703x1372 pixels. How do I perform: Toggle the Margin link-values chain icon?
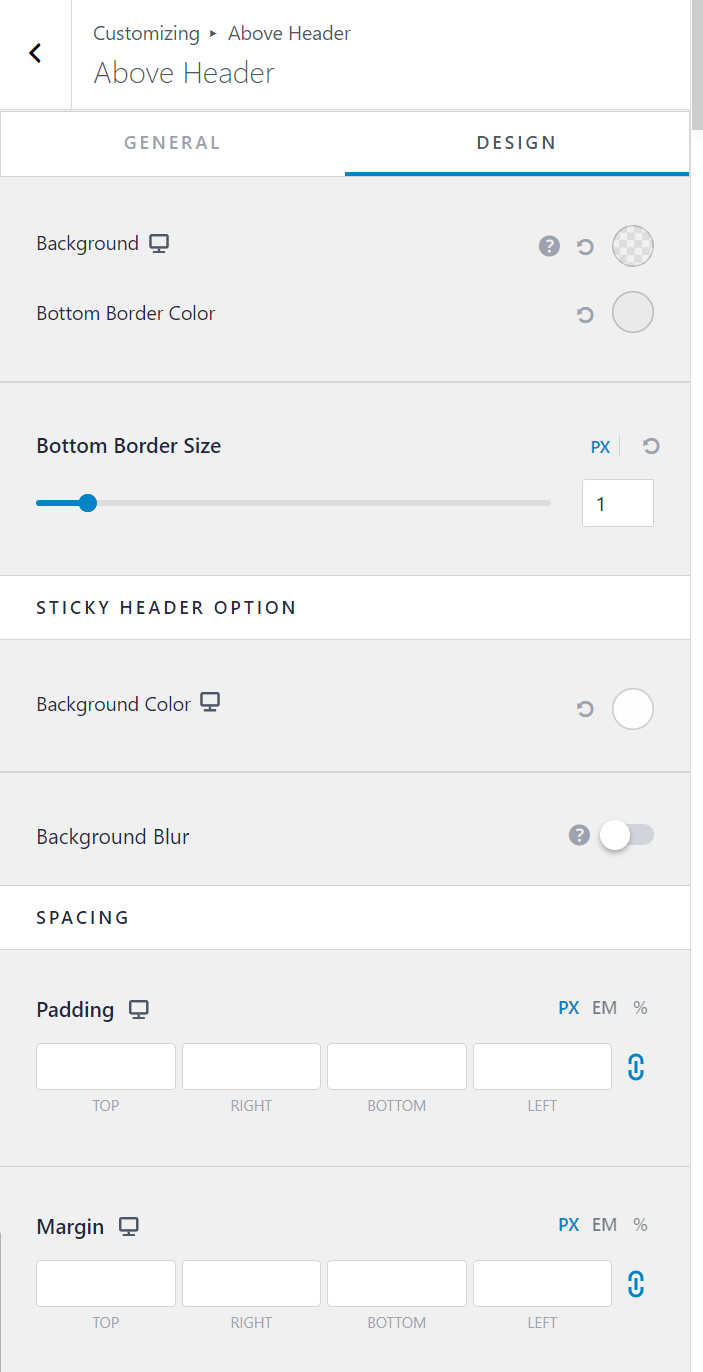[x=636, y=1284]
